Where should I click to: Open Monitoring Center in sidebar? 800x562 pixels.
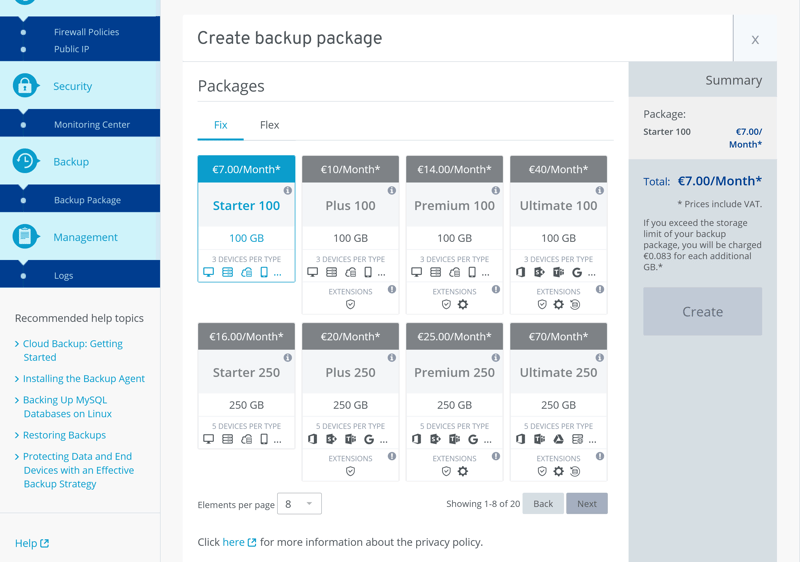click(x=92, y=124)
